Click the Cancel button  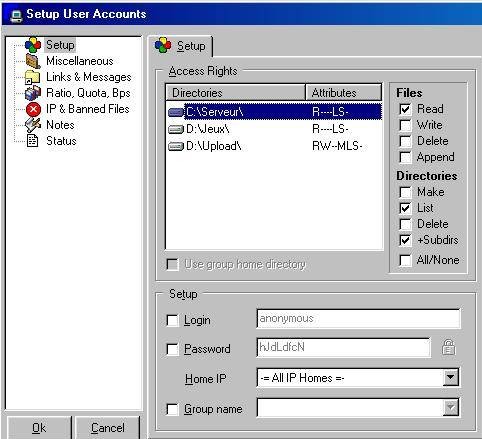pos(108,428)
